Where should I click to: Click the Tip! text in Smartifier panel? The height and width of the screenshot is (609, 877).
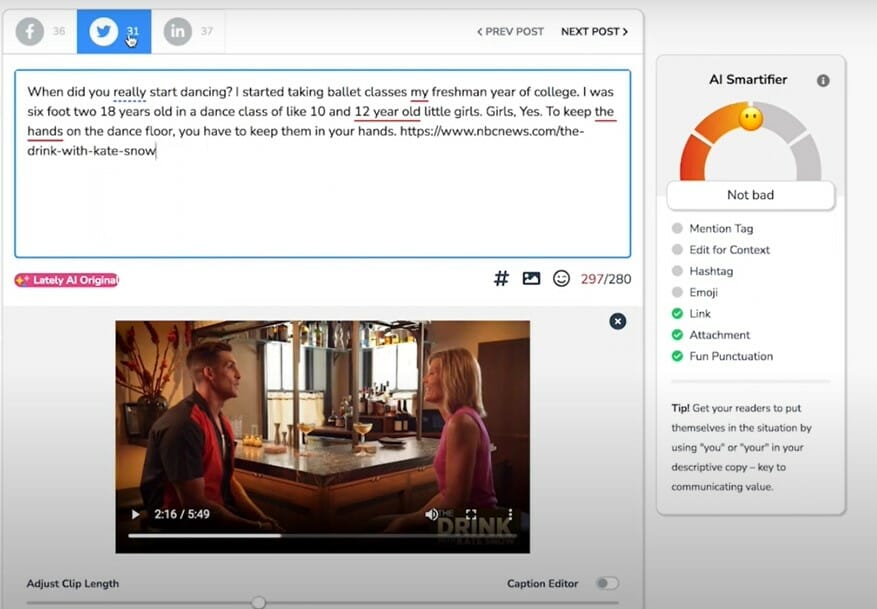coord(741,447)
